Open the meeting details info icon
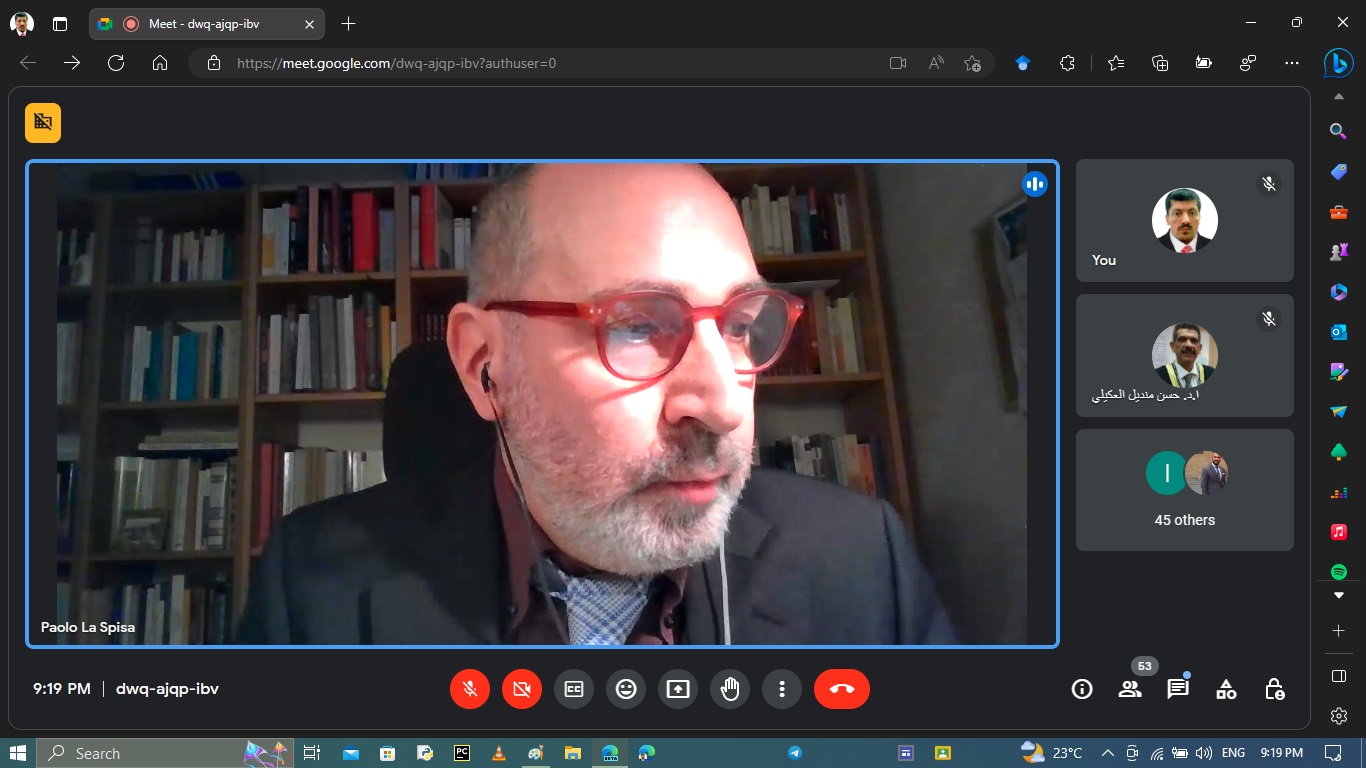Screen dimensions: 1366x768 tap(1082, 689)
